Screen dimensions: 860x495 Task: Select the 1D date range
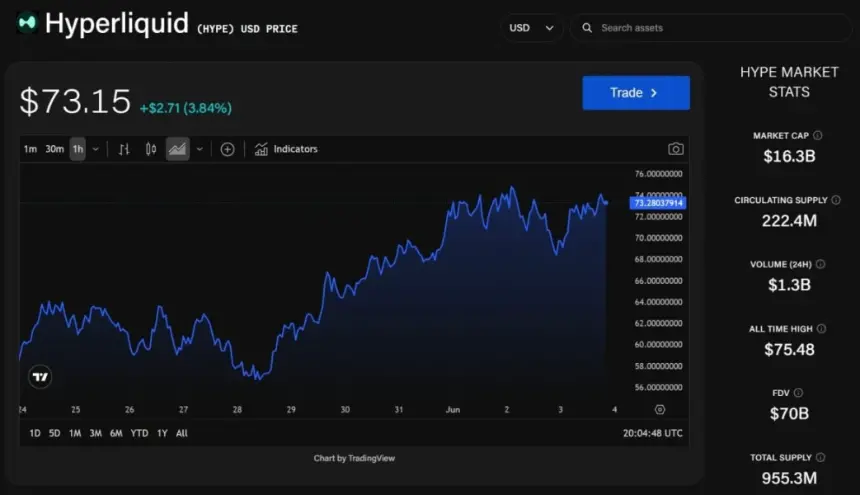pos(35,433)
